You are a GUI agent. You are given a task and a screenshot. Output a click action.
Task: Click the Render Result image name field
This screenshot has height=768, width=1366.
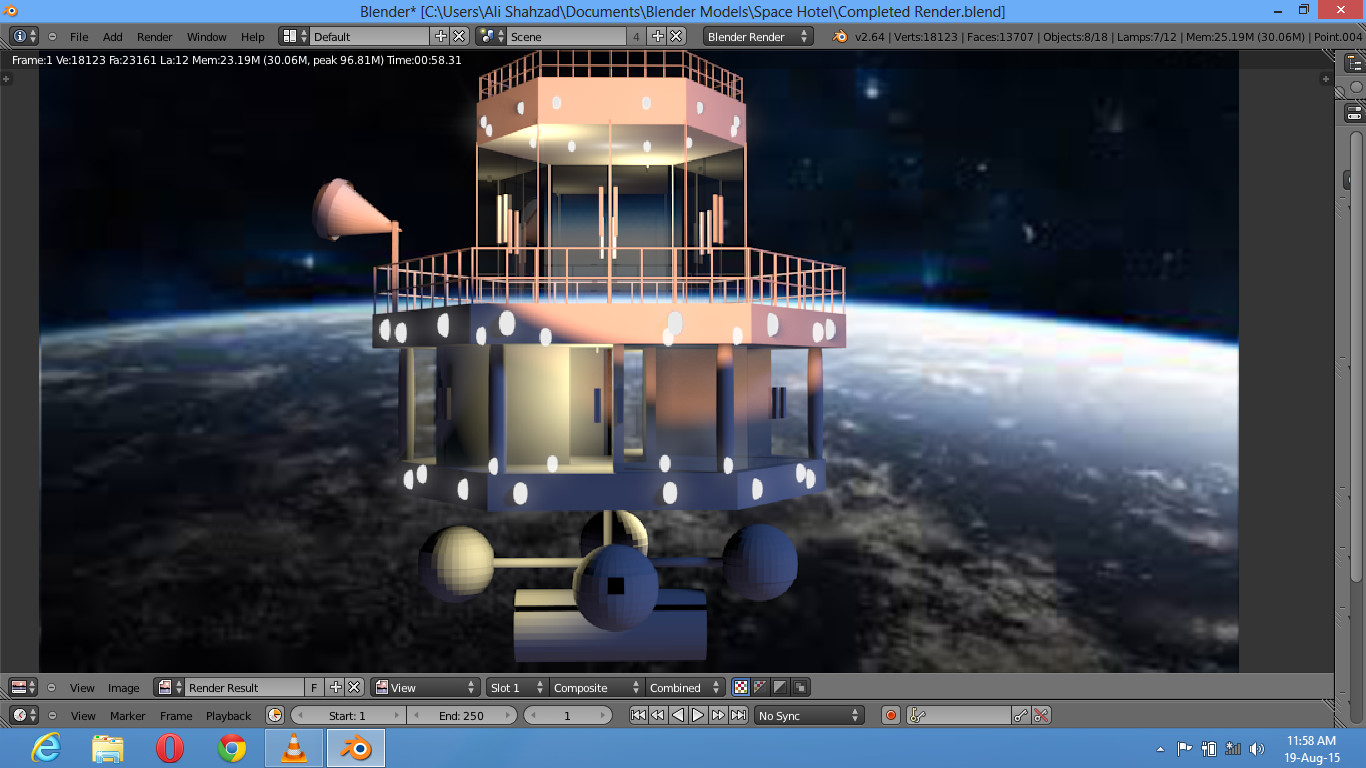(x=245, y=688)
